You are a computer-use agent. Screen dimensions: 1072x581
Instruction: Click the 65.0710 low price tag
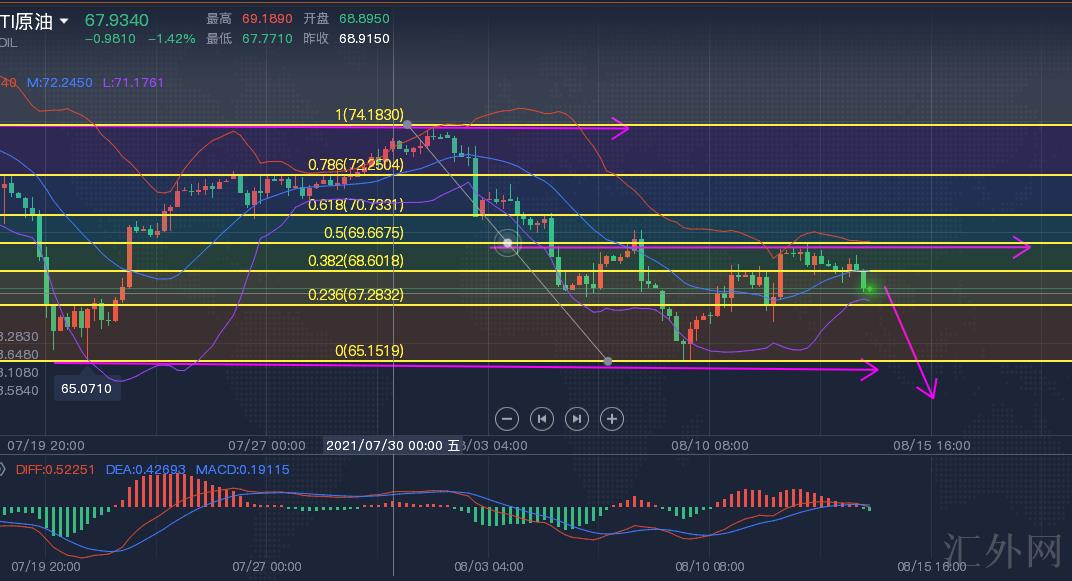86,386
